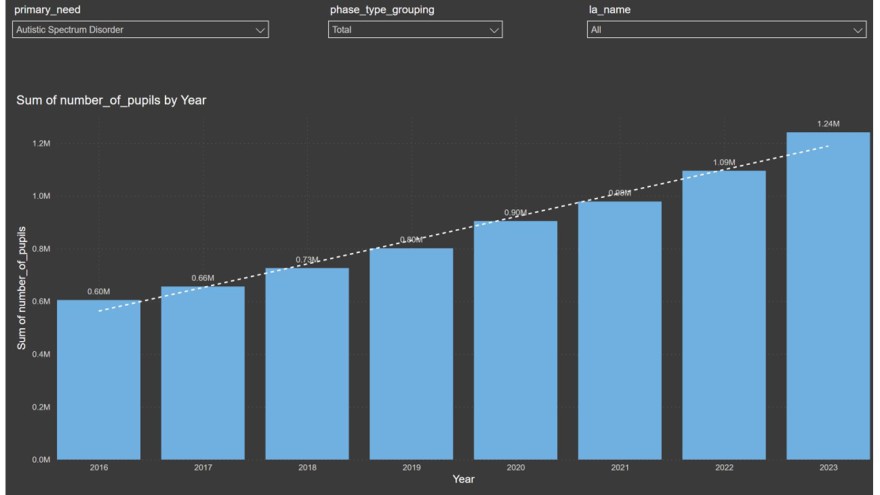Expand the phase_type_grouping dropdown showing Total
The height and width of the screenshot is (495, 880).
click(x=415, y=30)
